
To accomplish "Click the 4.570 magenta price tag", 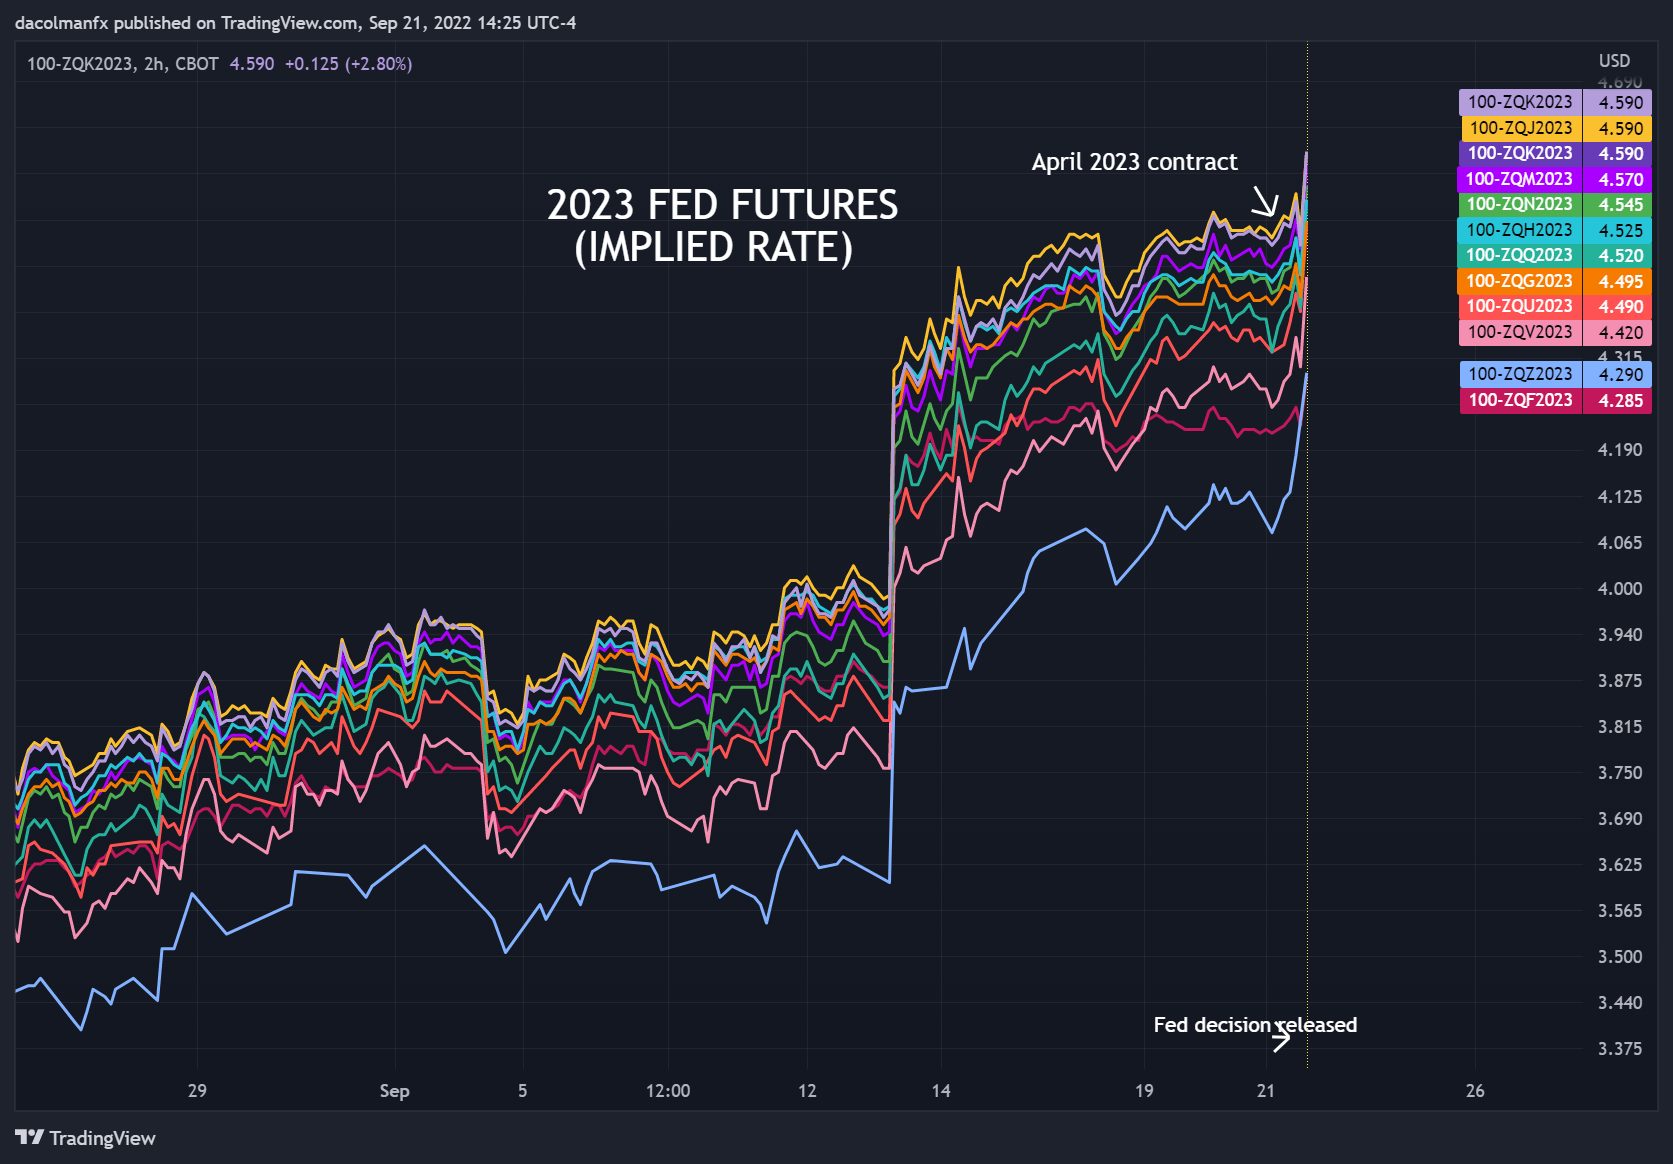I will coord(1620,179).
